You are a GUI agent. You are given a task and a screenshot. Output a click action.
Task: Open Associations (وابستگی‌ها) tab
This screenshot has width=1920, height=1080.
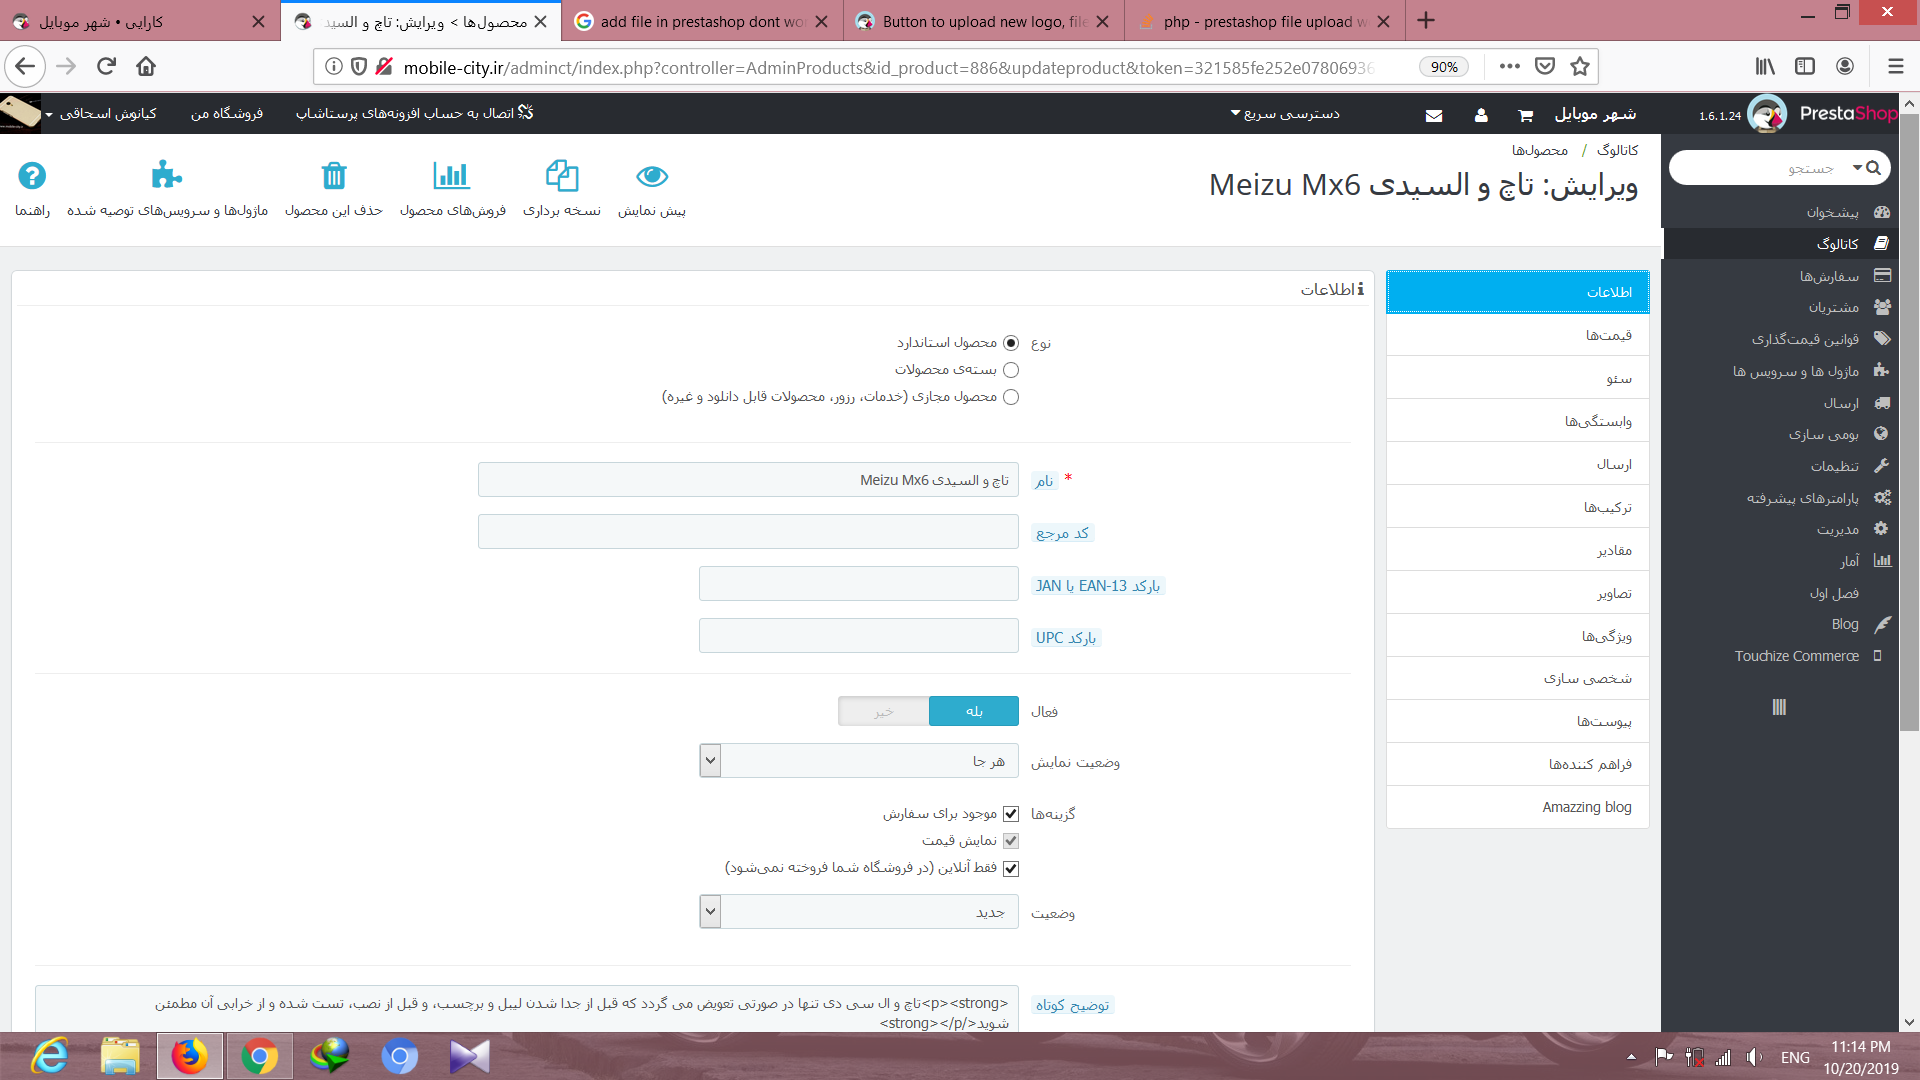tap(1518, 421)
